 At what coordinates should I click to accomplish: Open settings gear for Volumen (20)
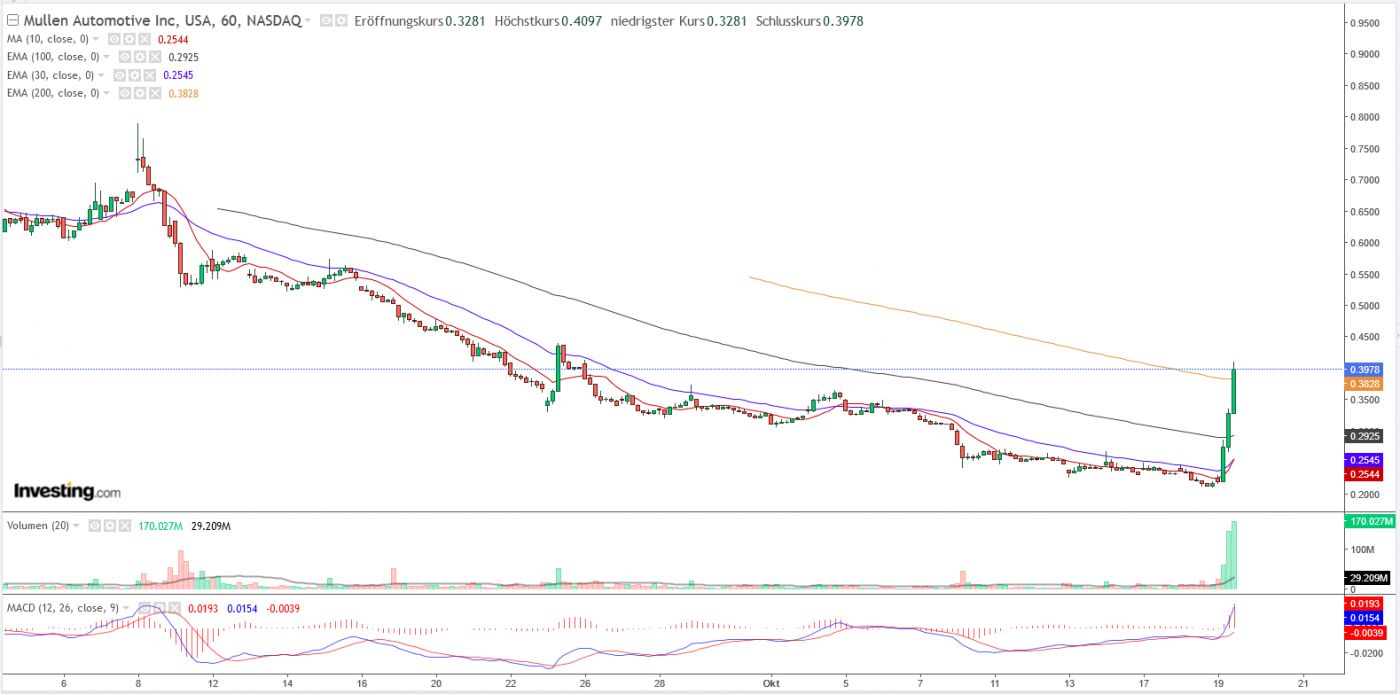[109, 526]
